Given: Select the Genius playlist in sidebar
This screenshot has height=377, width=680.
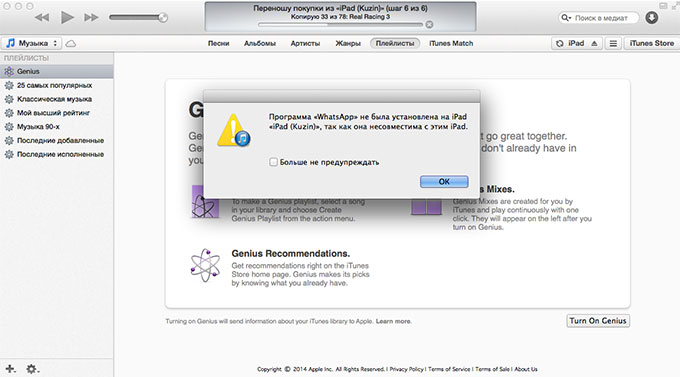Looking at the screenshot, I should tap(57, 72).
